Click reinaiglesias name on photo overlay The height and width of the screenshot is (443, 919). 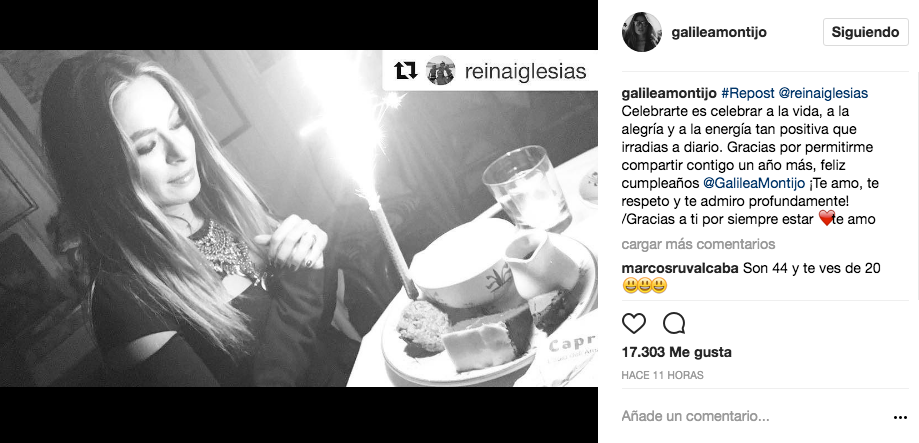click(525, 71)
